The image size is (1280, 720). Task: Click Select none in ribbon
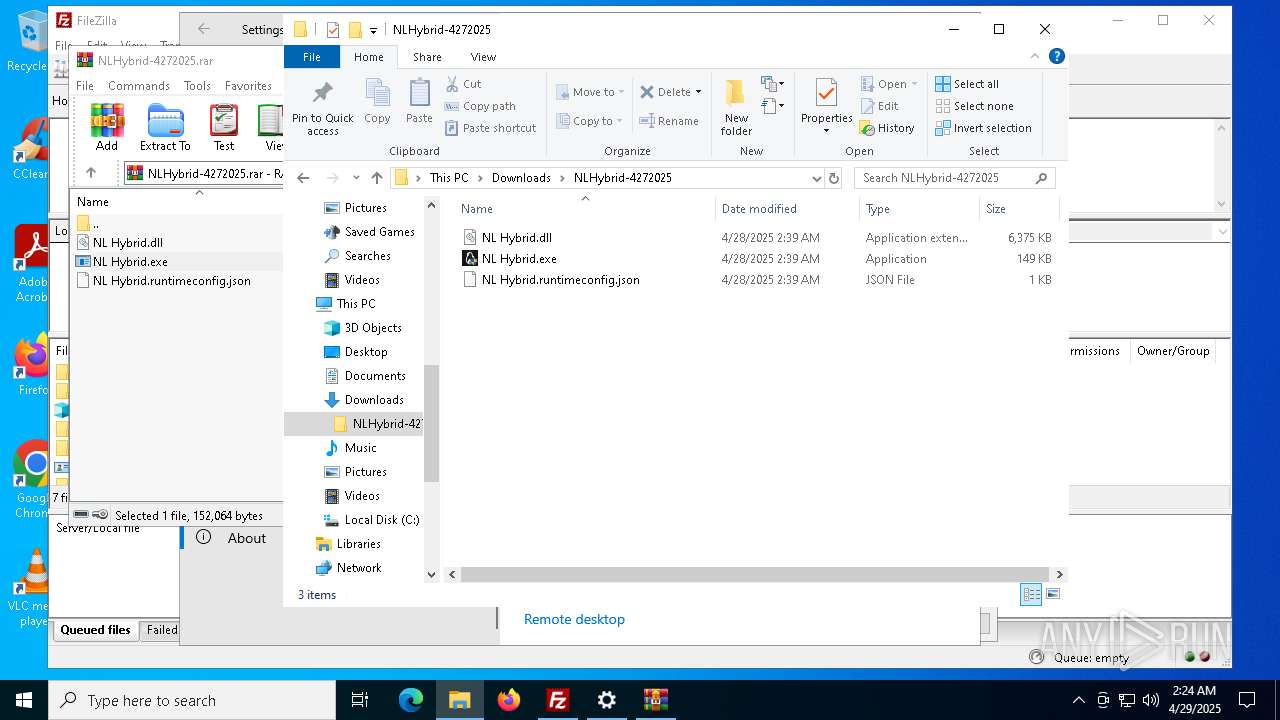pos(974,106)
